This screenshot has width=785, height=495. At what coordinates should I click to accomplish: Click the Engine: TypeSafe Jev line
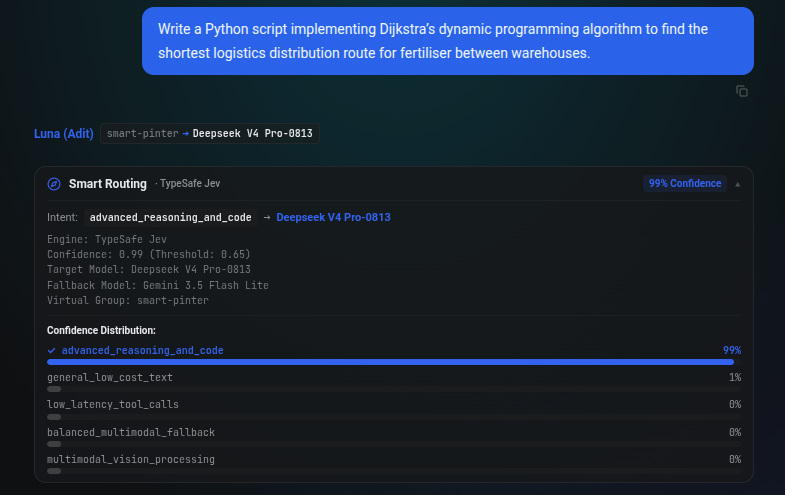point(107,239)
